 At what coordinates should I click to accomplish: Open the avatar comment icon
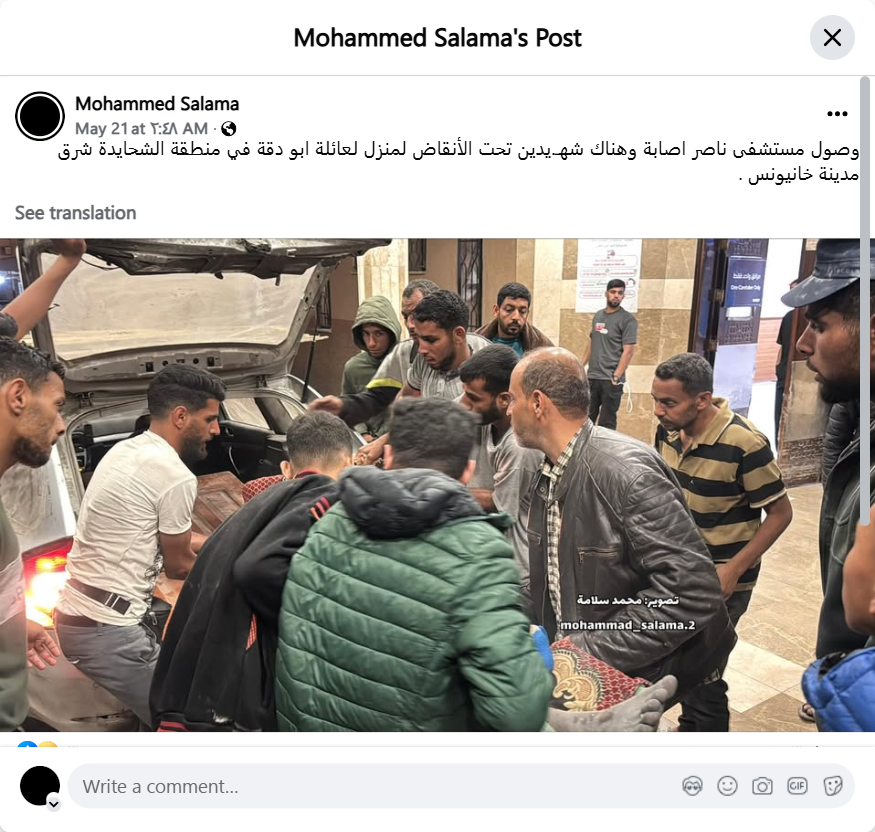[x=692, y=786]
